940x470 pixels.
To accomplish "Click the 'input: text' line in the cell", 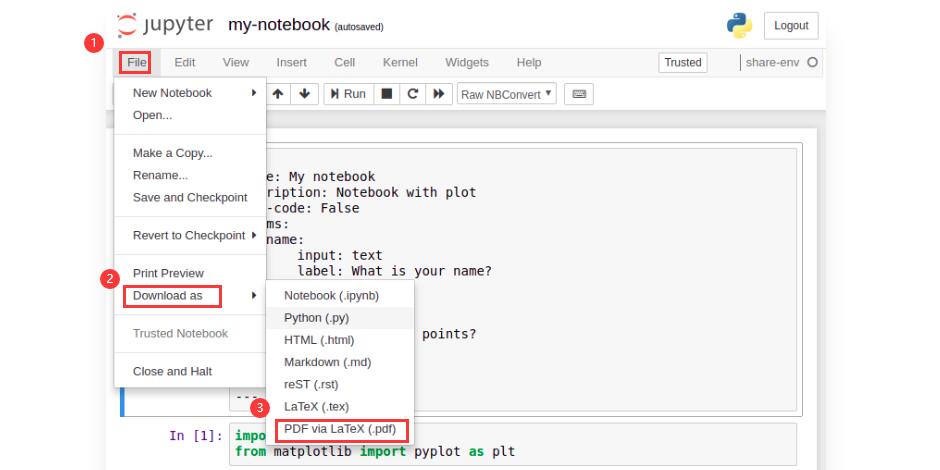I will tap(340, 255).
